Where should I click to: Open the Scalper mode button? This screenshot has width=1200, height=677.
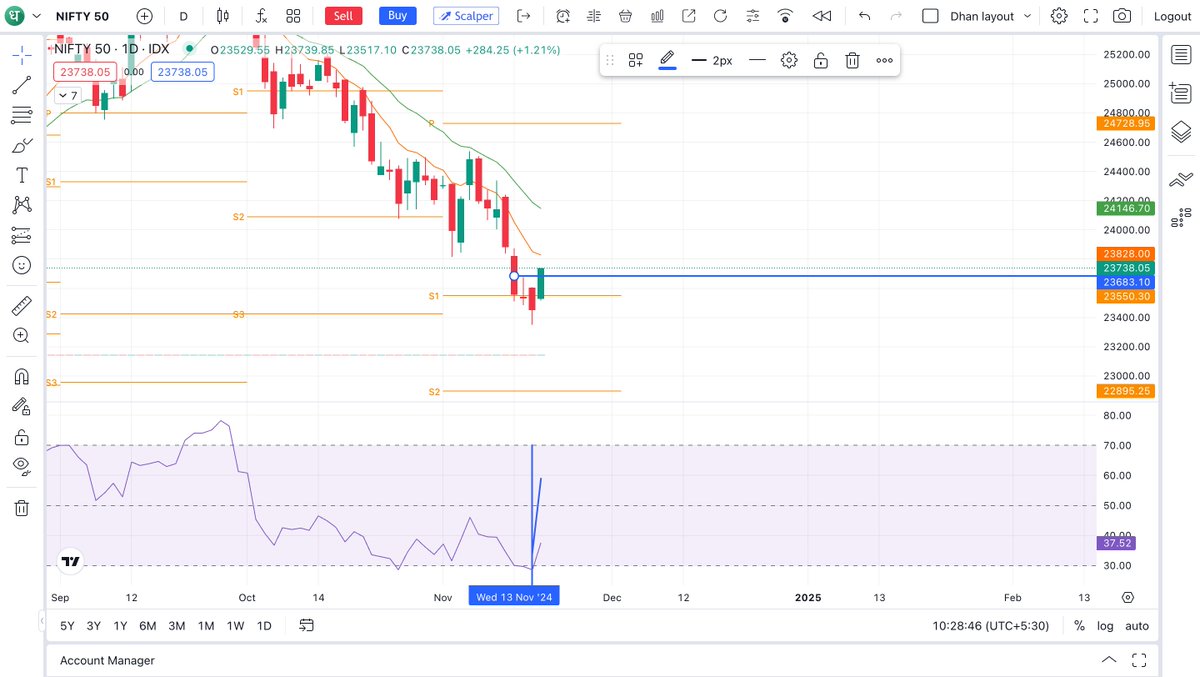point(466,16)
